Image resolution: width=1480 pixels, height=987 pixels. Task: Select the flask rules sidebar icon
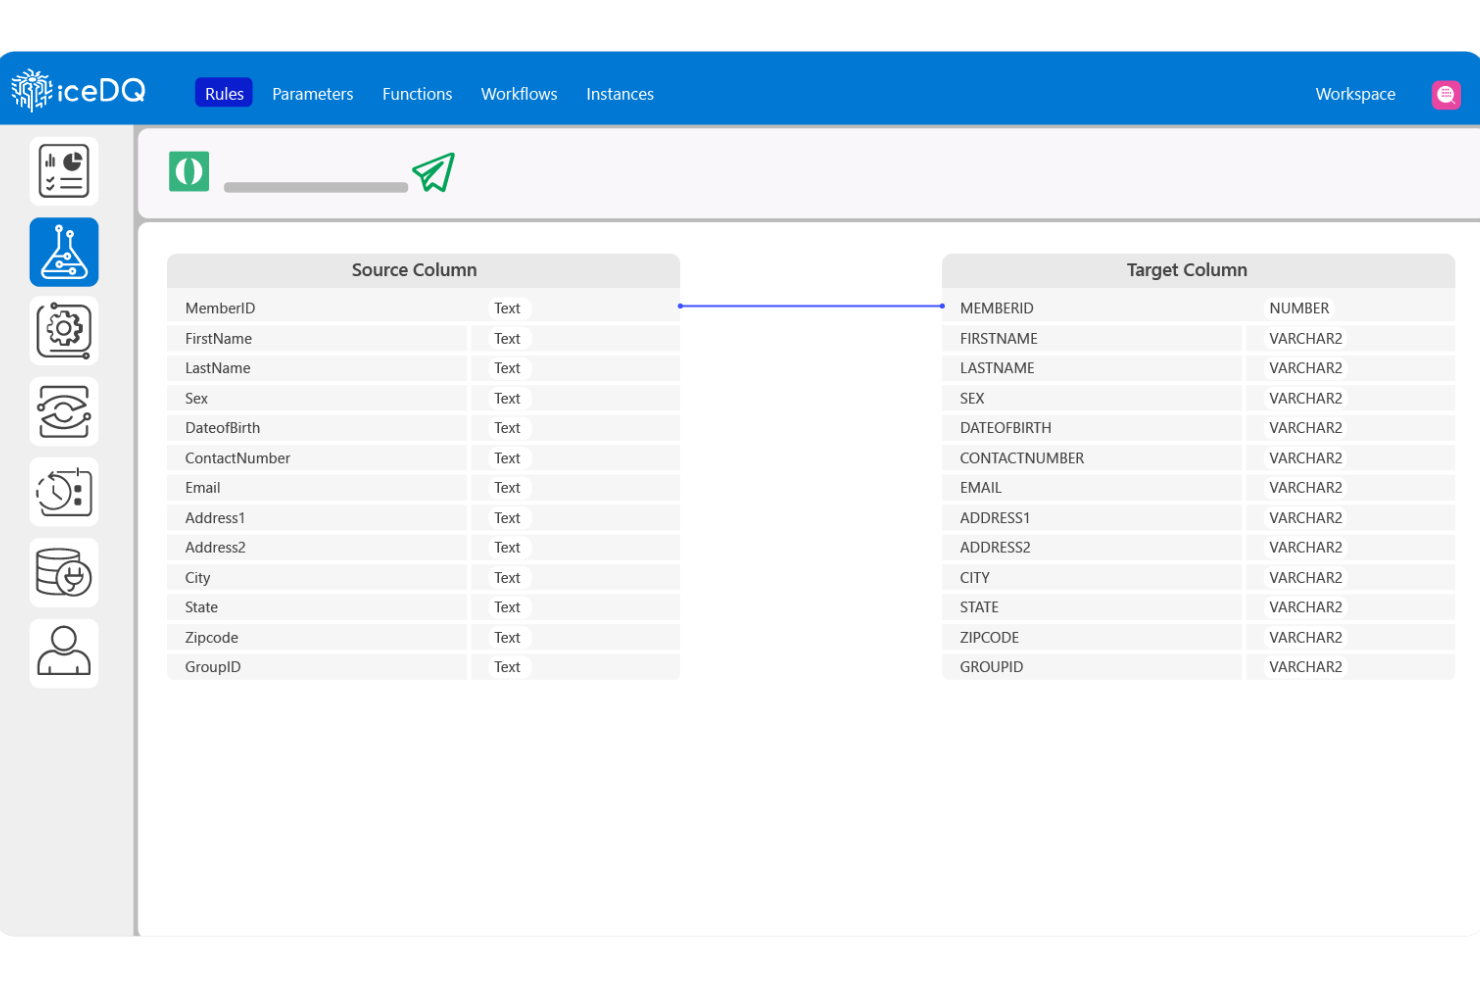coord(64,252)
